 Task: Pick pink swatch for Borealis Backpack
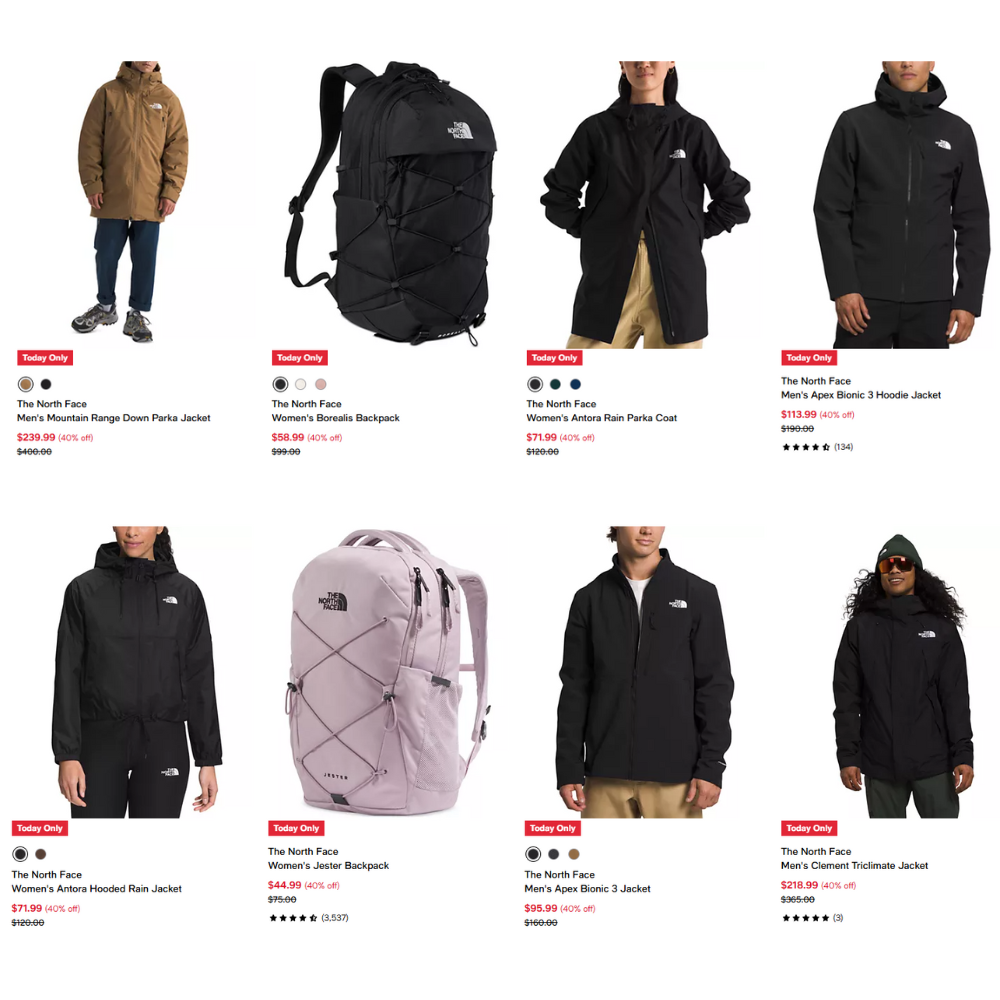click(x=321, y=384)
